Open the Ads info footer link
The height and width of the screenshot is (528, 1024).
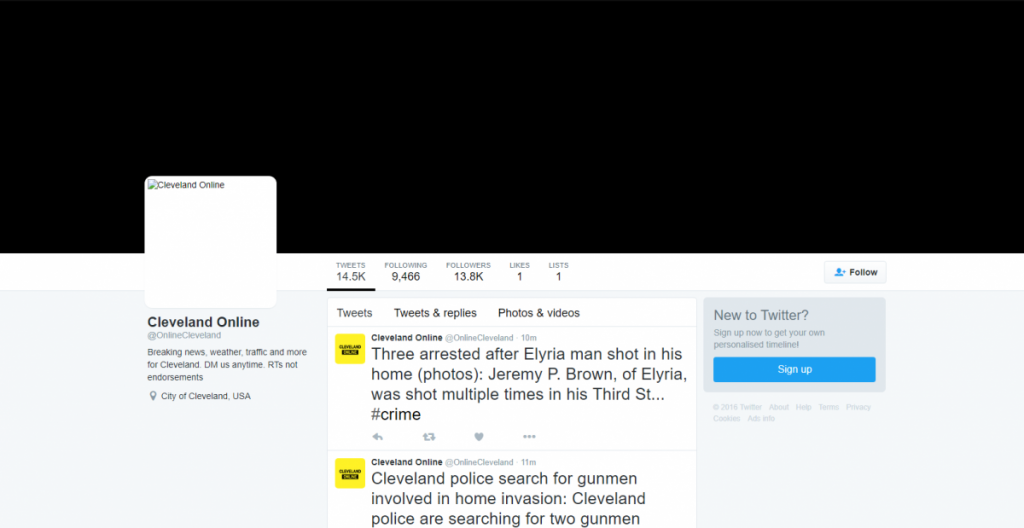[761, 418]
